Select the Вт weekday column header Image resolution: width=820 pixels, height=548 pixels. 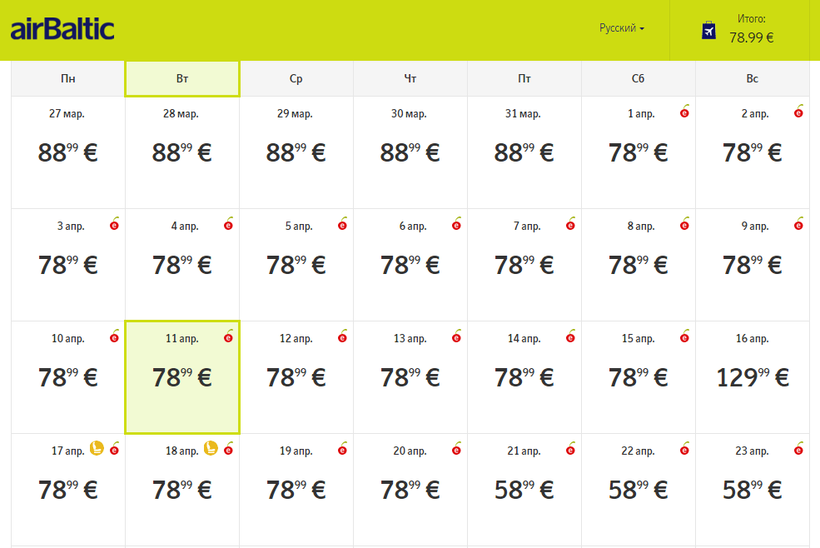coord(182,79)
